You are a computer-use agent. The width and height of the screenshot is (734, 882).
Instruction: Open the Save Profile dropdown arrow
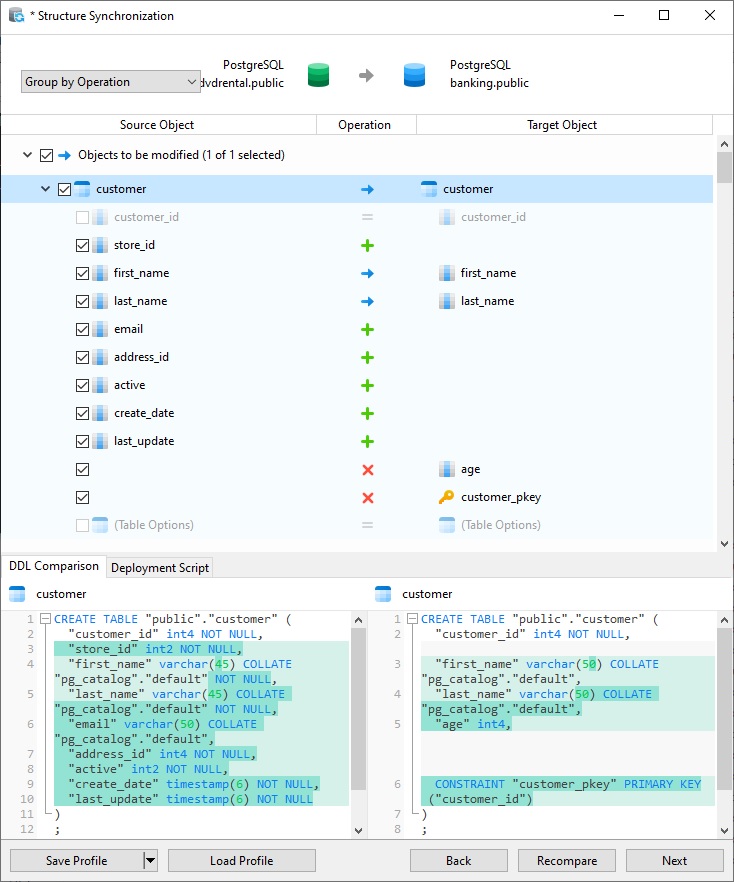(x=150, y=861)
